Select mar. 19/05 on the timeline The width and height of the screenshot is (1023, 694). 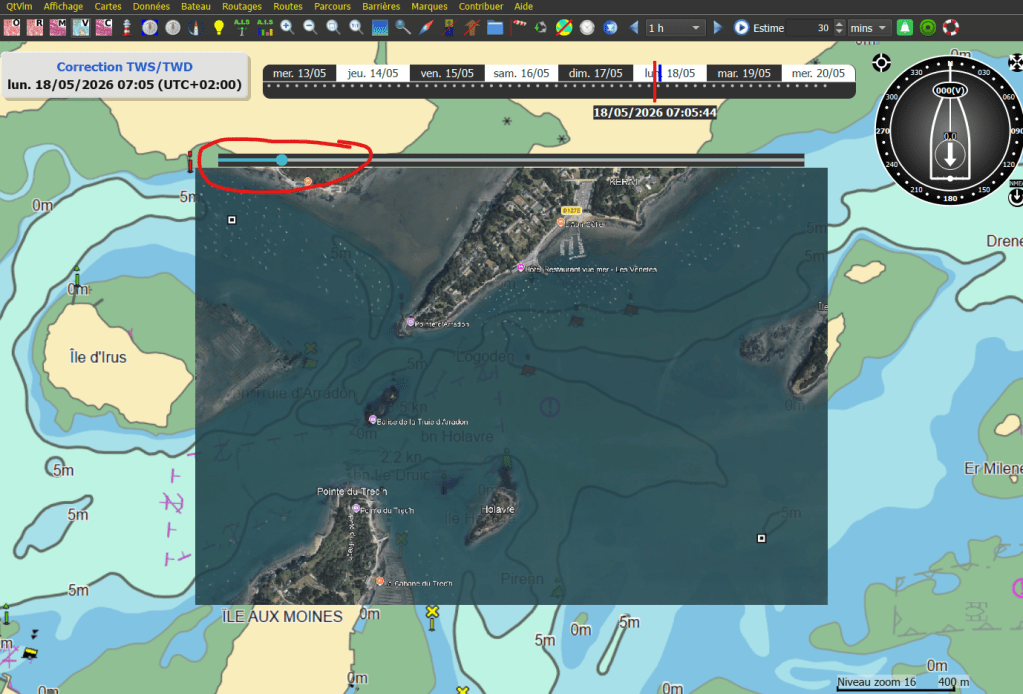(744, 73)
